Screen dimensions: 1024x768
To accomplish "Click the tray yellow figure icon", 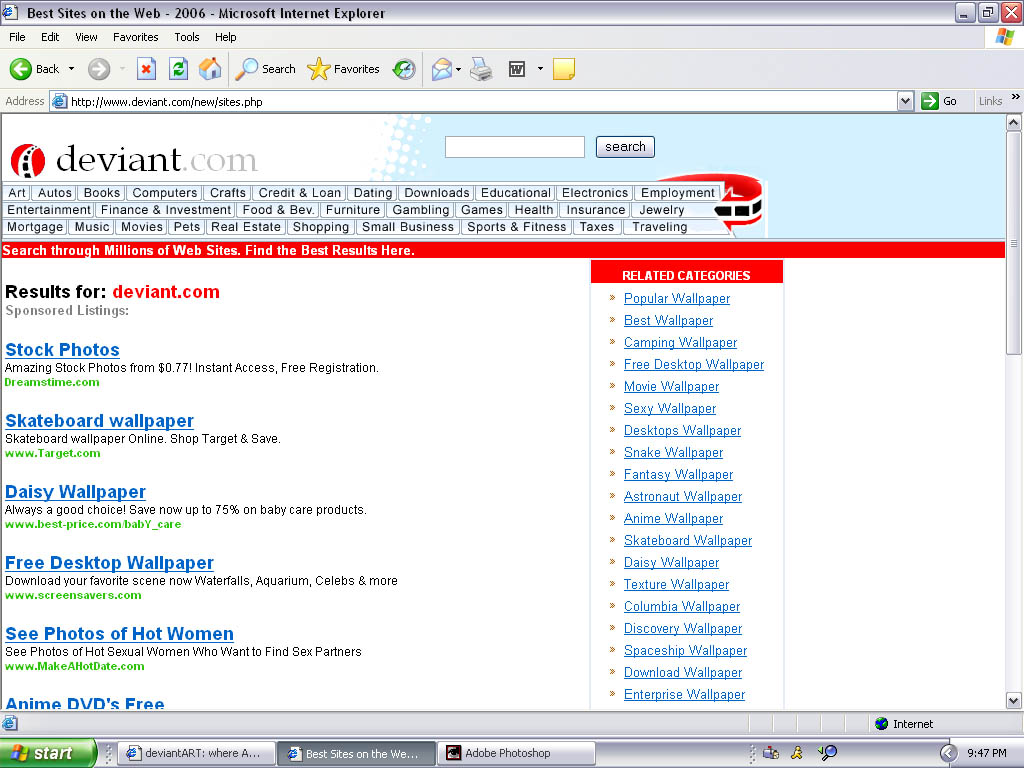I will (797, 753).
